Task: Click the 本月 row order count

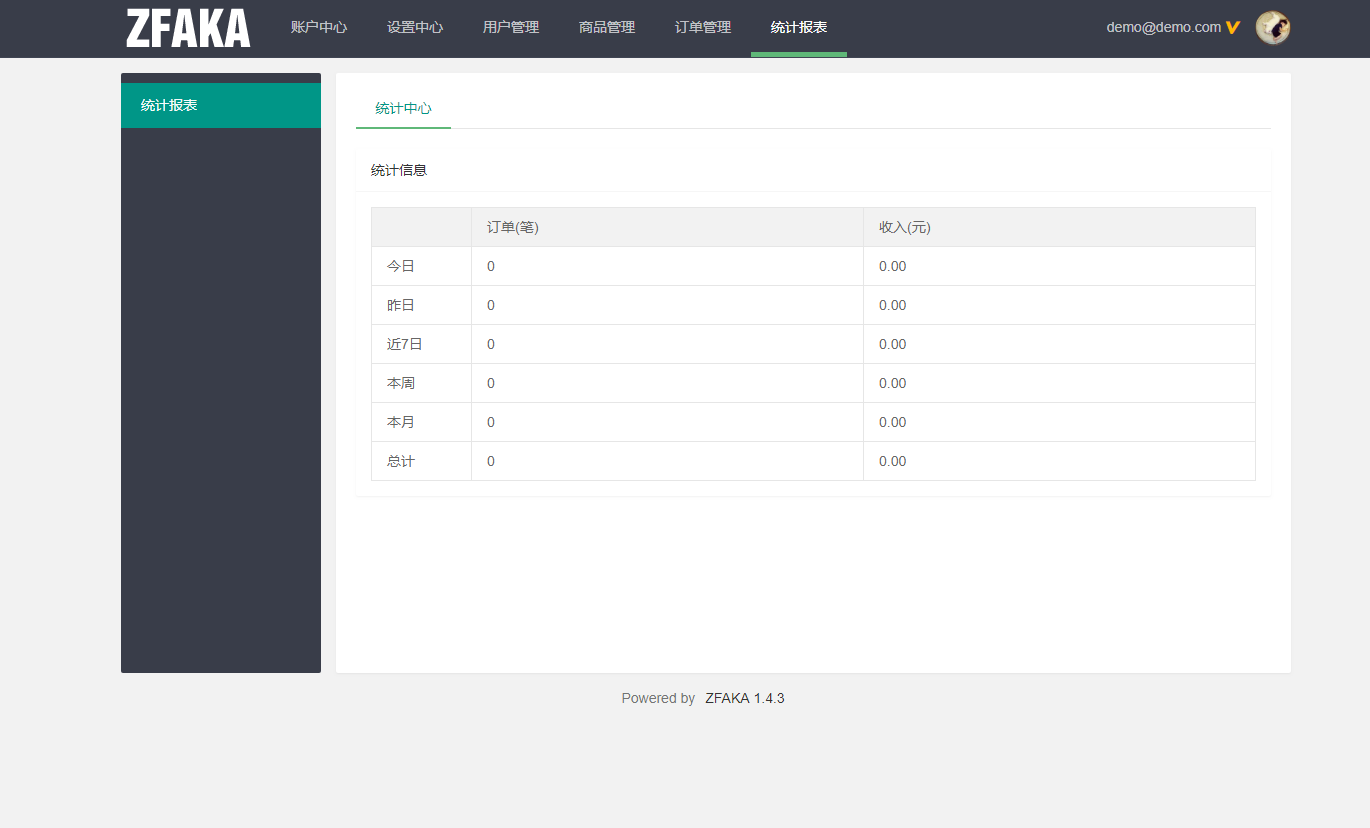Action: click(x=491, y=422)
